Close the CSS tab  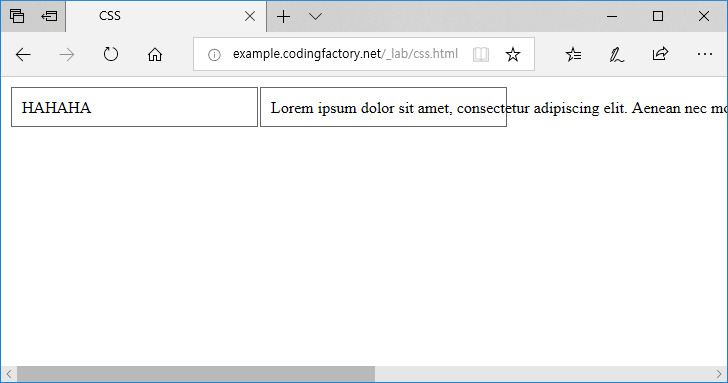(x=250, y=17)
